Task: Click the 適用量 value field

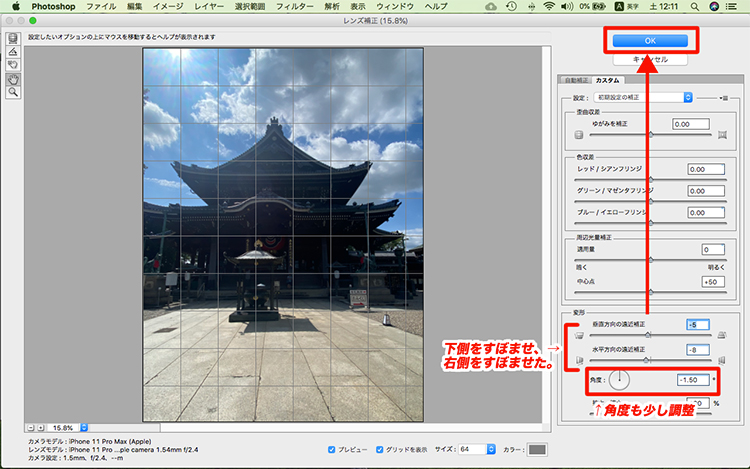Action: coord(713,250)
